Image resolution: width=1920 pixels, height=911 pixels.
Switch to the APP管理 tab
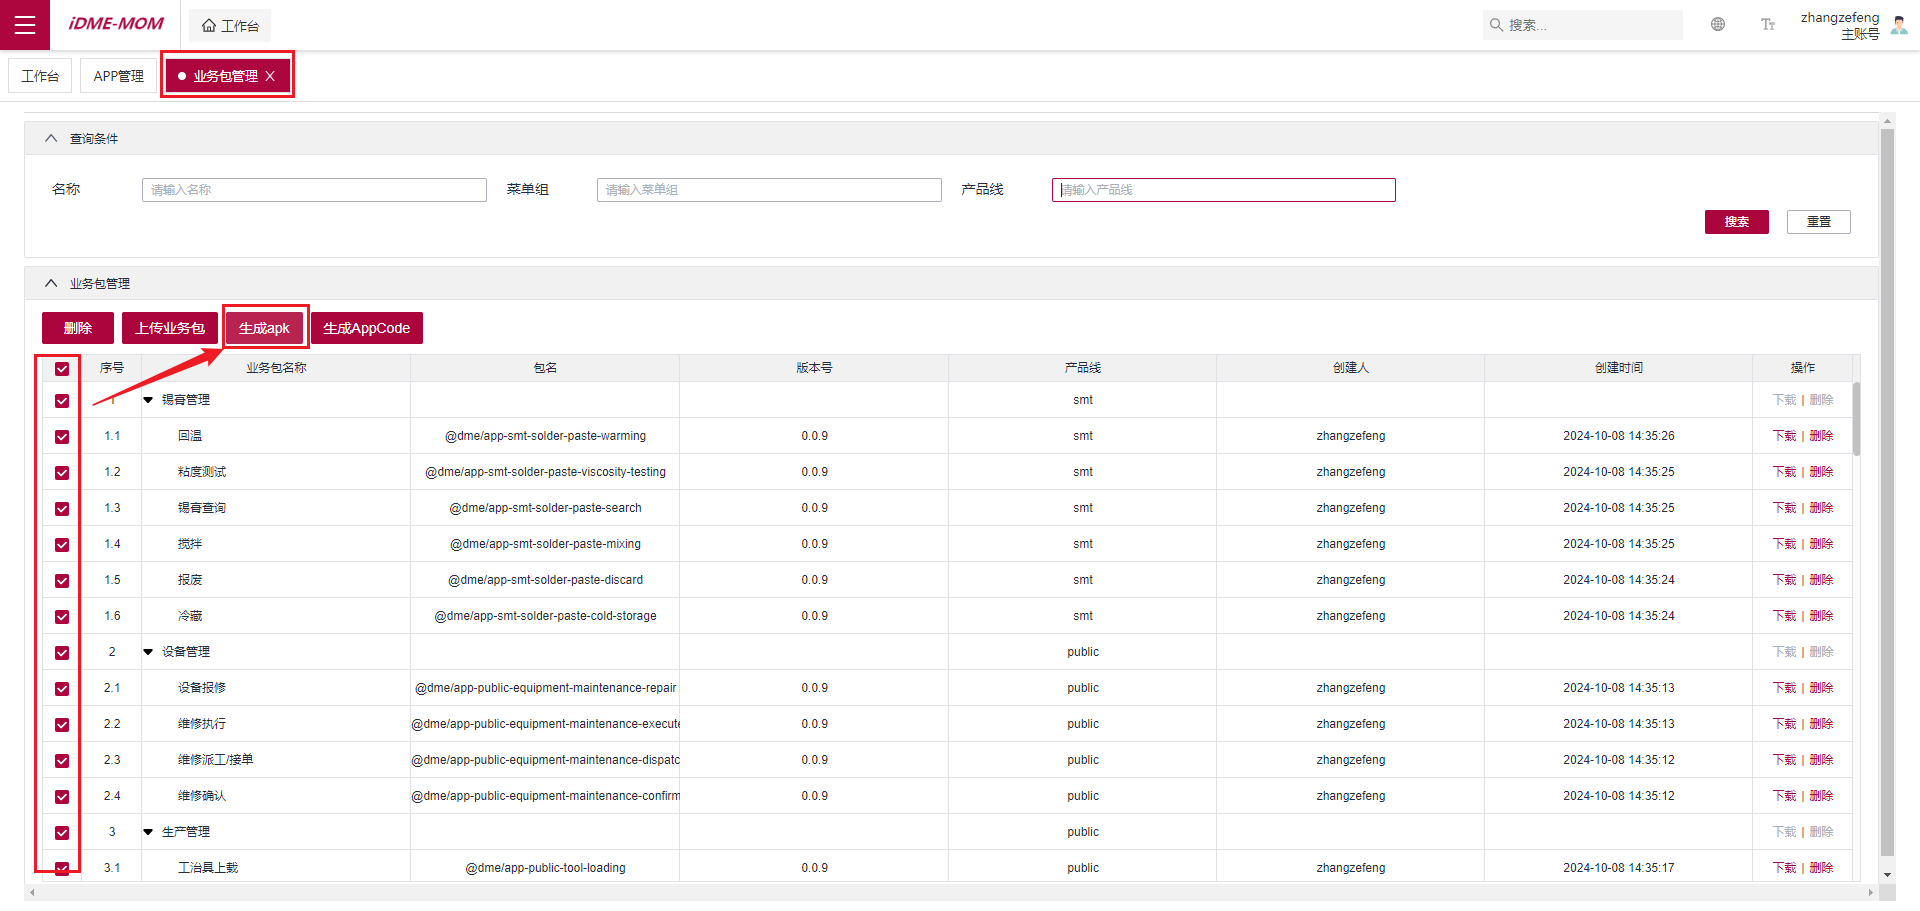[118, 76]
